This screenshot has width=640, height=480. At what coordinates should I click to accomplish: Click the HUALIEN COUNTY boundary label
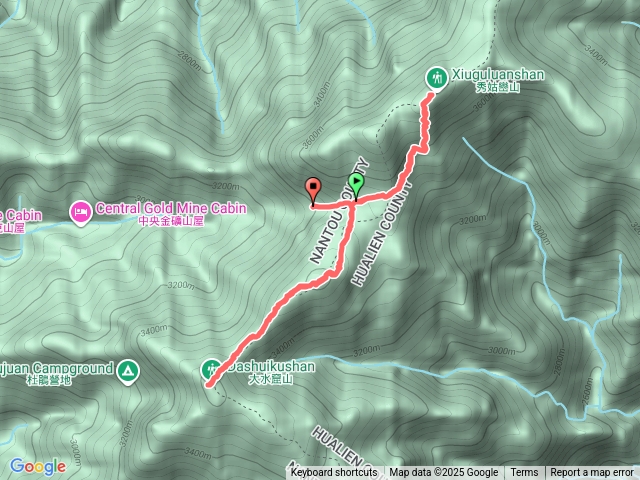[381, 234]
